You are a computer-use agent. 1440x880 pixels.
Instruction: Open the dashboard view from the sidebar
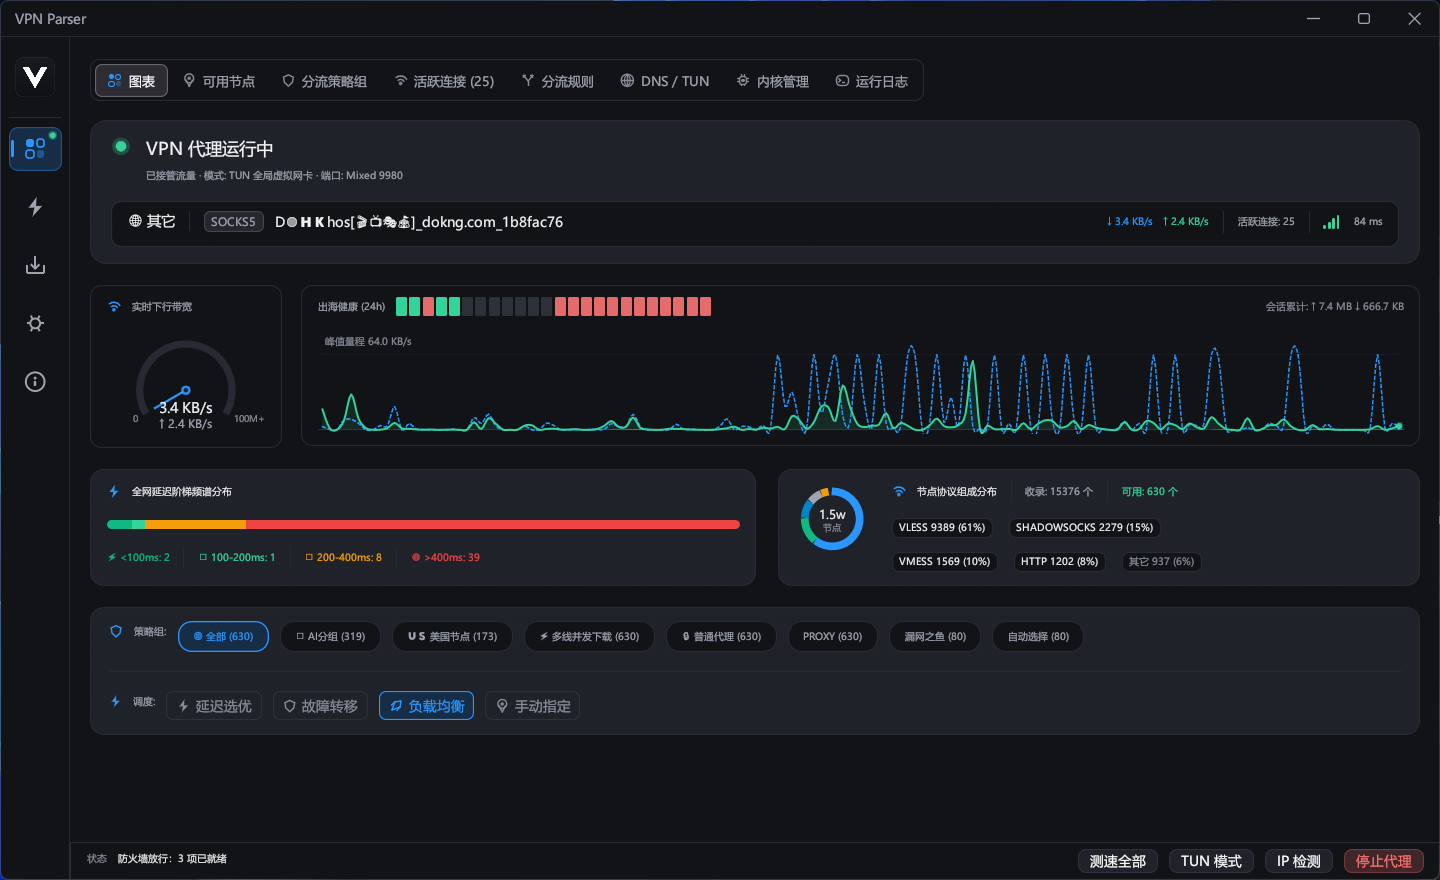(35, 149)
